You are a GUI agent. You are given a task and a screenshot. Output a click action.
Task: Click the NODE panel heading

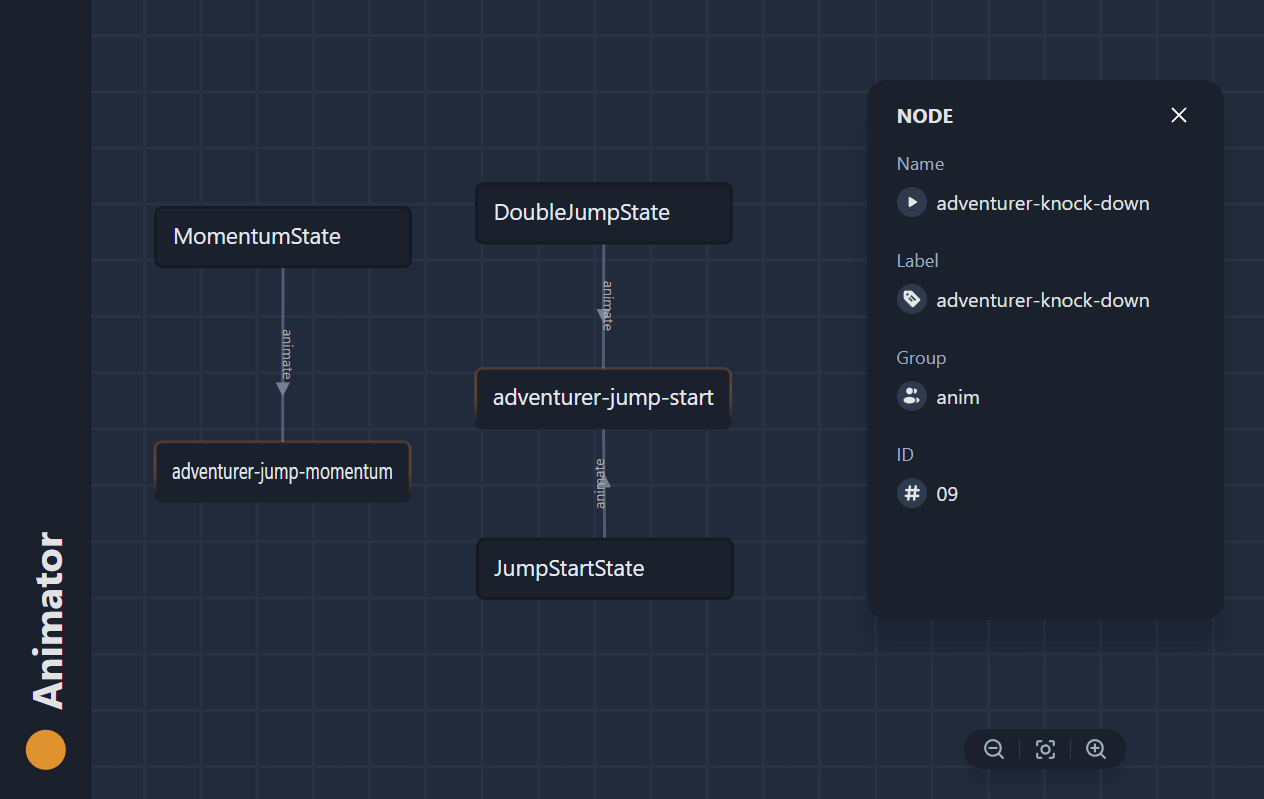click(924, 116)
